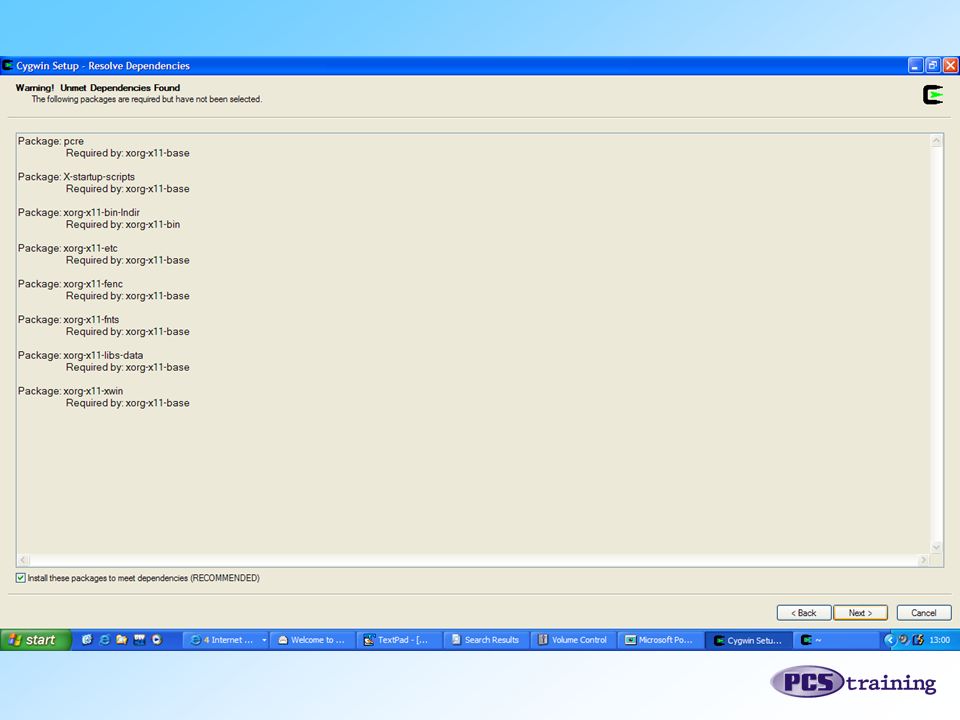
Task: Select the 'Package: xorg-x11-etc' line
Action: [x=68, y=248]
